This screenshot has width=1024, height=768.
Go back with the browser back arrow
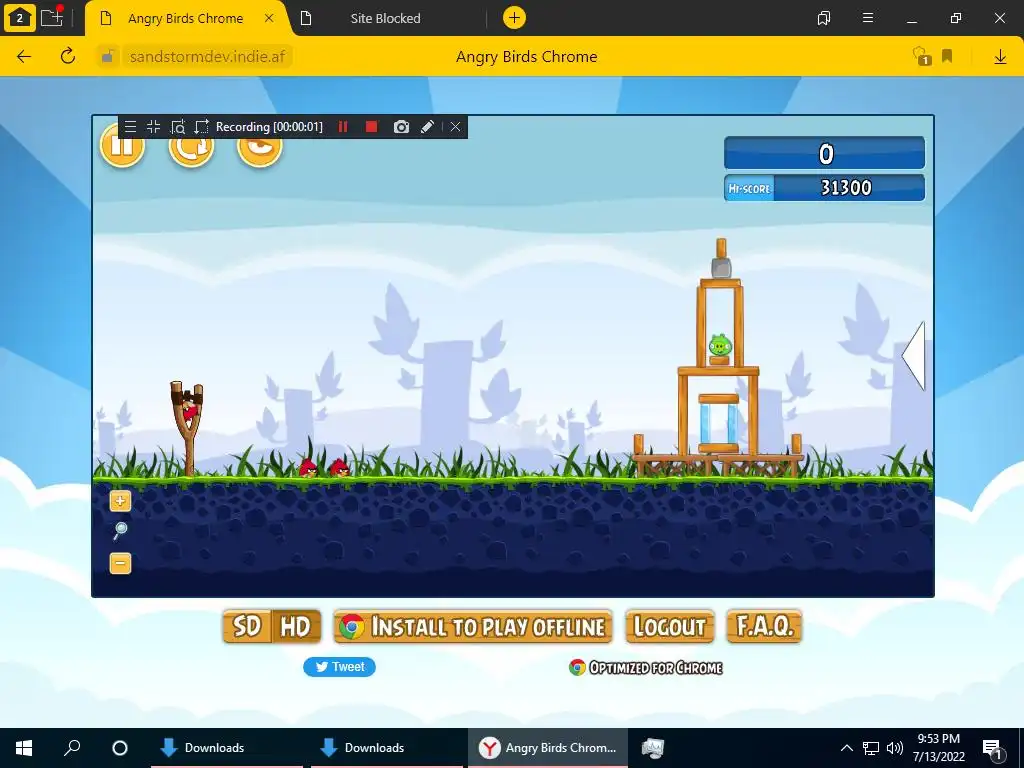(x=24, y=57)
